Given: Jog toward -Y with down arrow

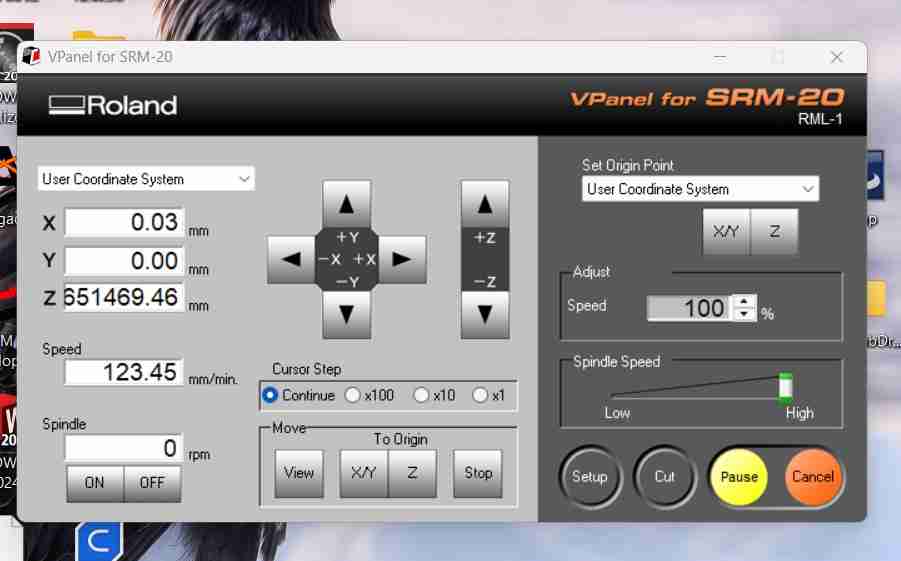Looking at the screenshot, I should 346,314.
